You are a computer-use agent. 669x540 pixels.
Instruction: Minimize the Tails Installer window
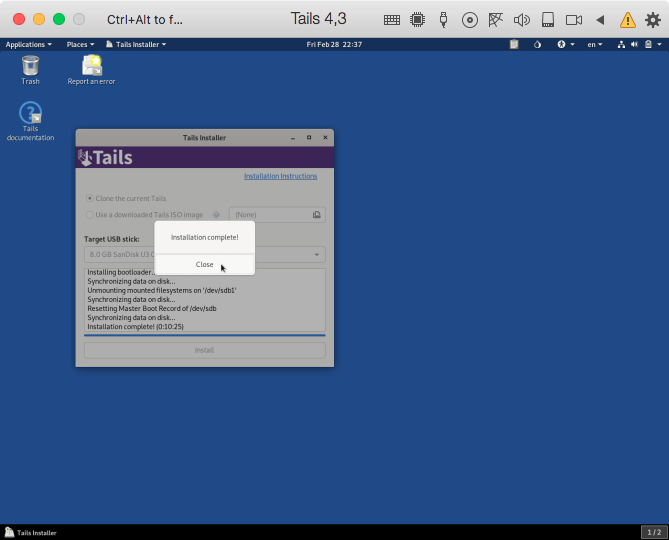[293, 138]
